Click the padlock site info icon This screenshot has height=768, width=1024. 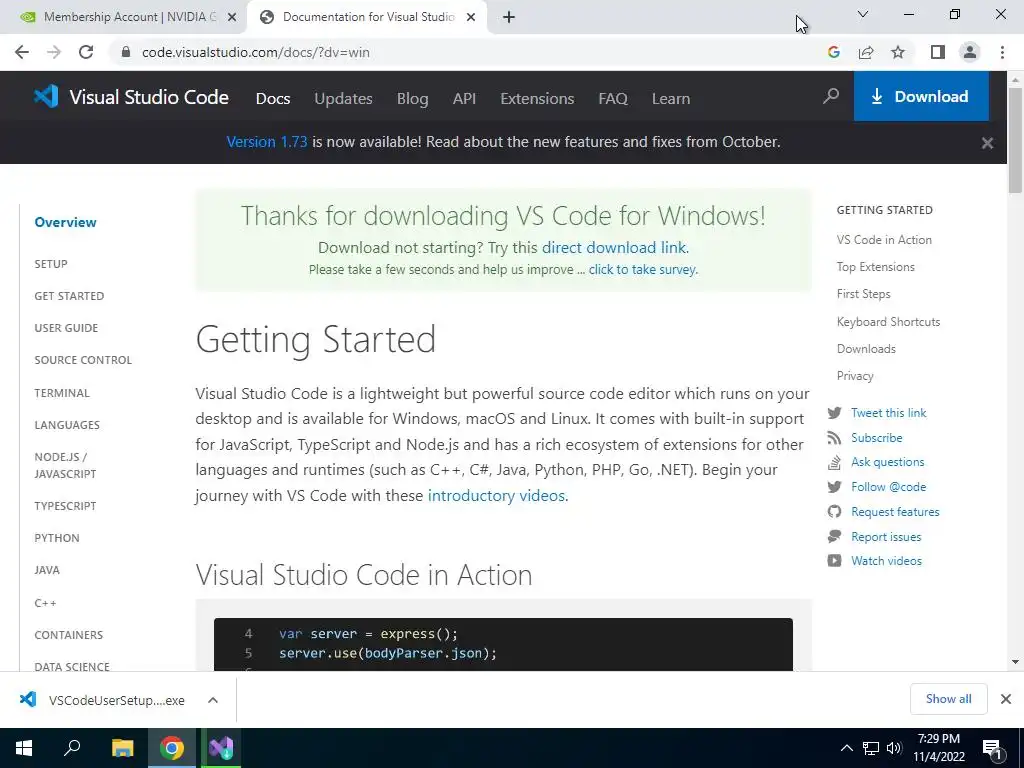tap(126, 52)
